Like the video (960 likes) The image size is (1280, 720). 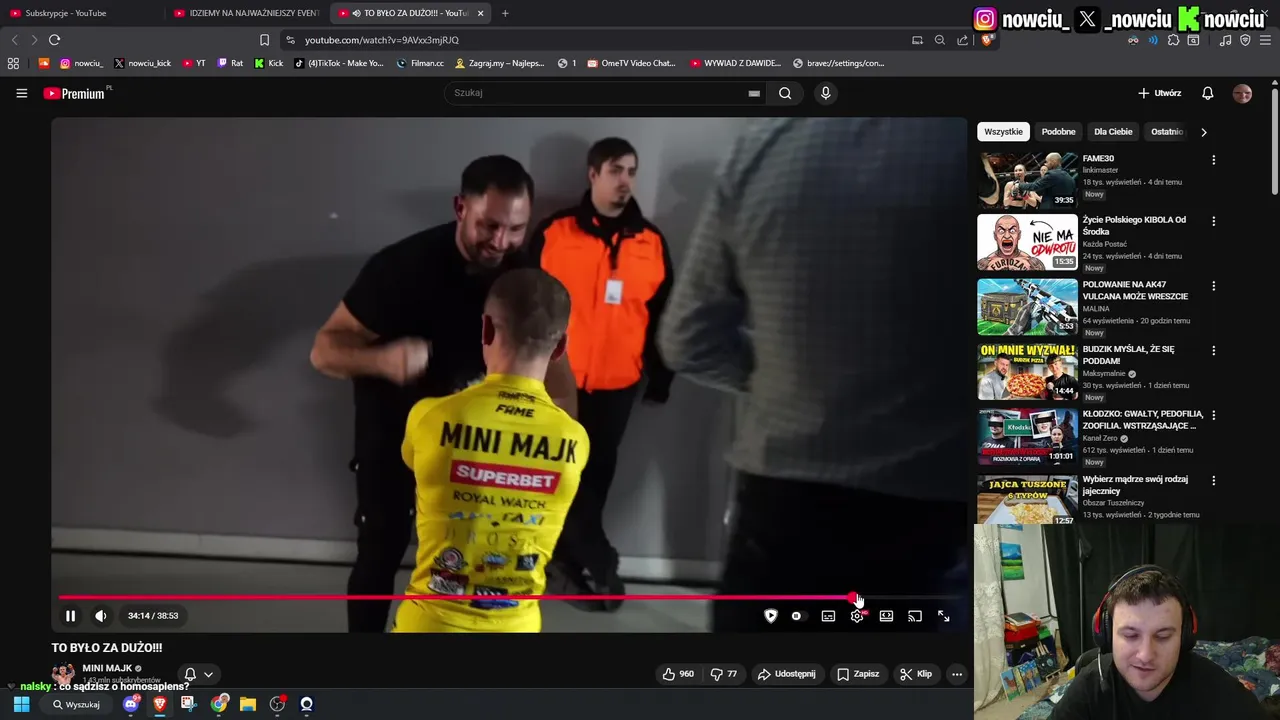[678, 674]
